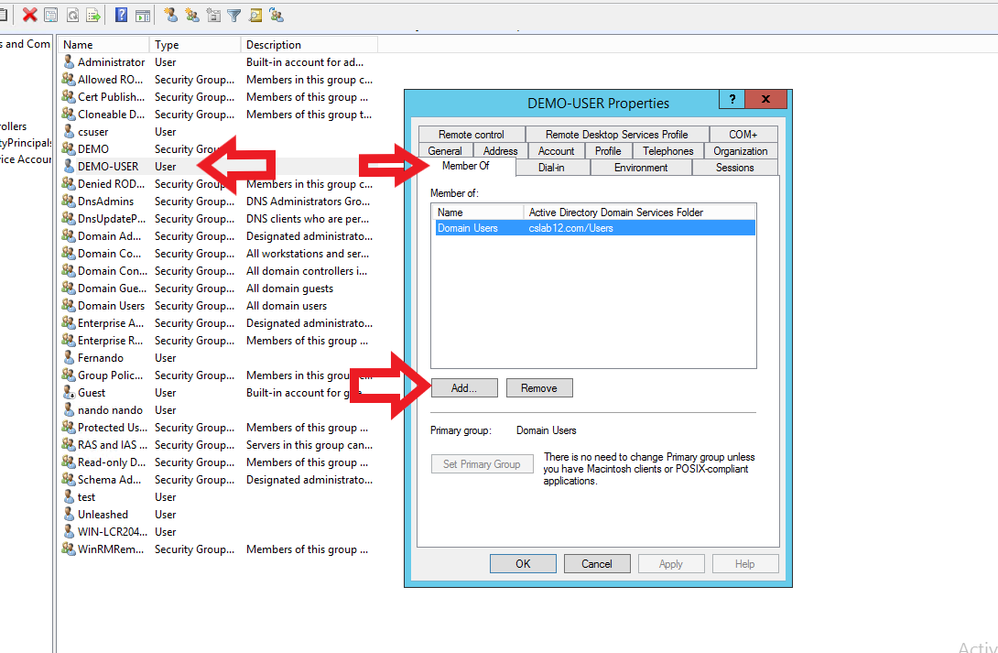The image size is (998, 653).
Task: Sort list by Description column header
Action: (x=309, y=45)
